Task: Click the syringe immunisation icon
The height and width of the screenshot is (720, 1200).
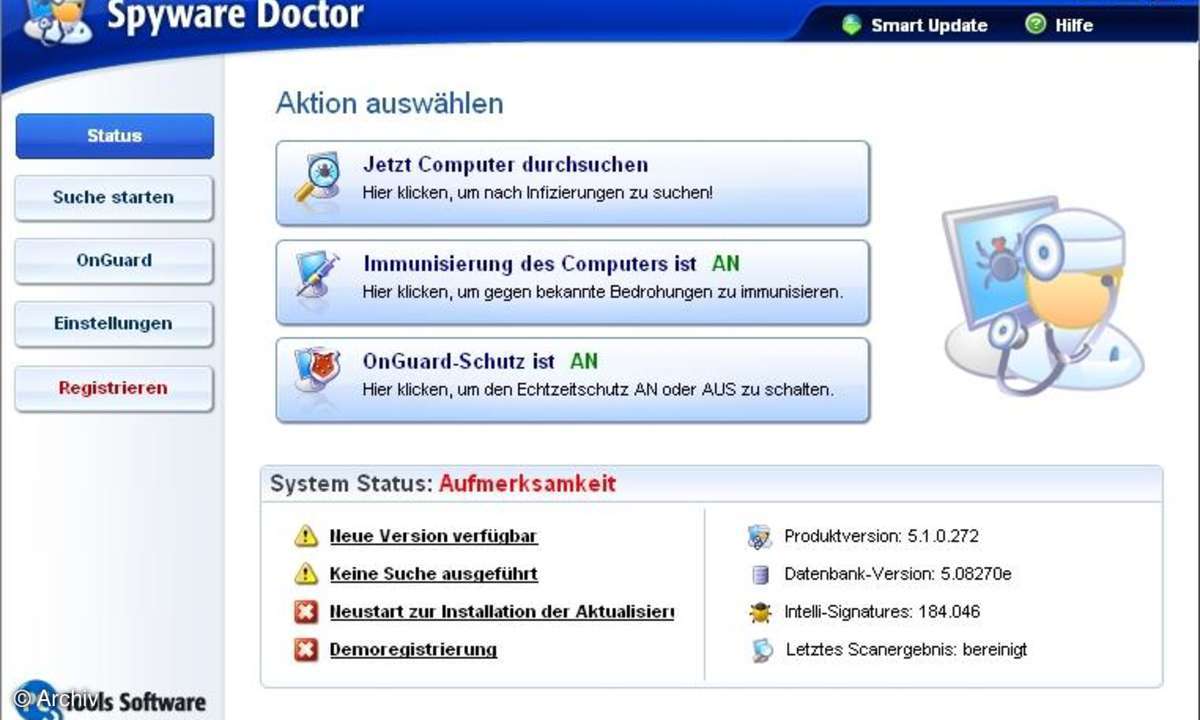Action: [318, 276]
